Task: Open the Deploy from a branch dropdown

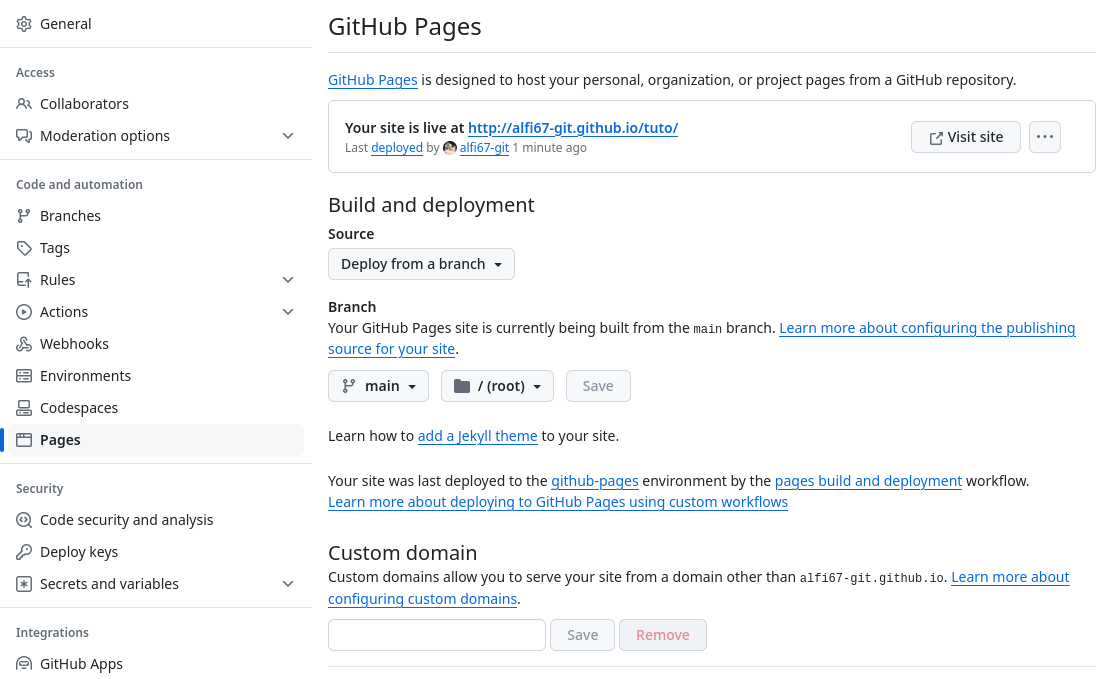Action: (x=421, y=264)
